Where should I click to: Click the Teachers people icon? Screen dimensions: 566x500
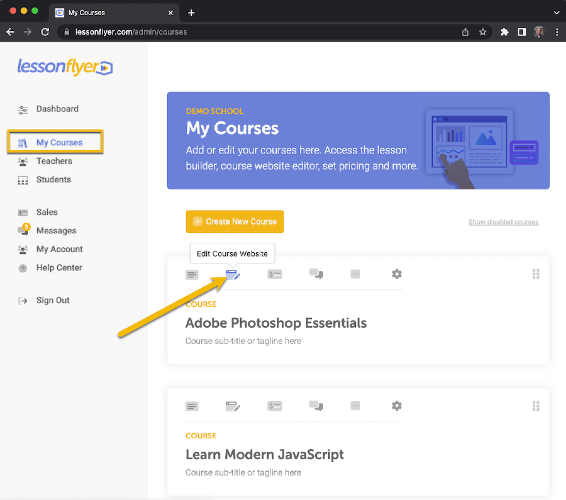tap(23, 162)
